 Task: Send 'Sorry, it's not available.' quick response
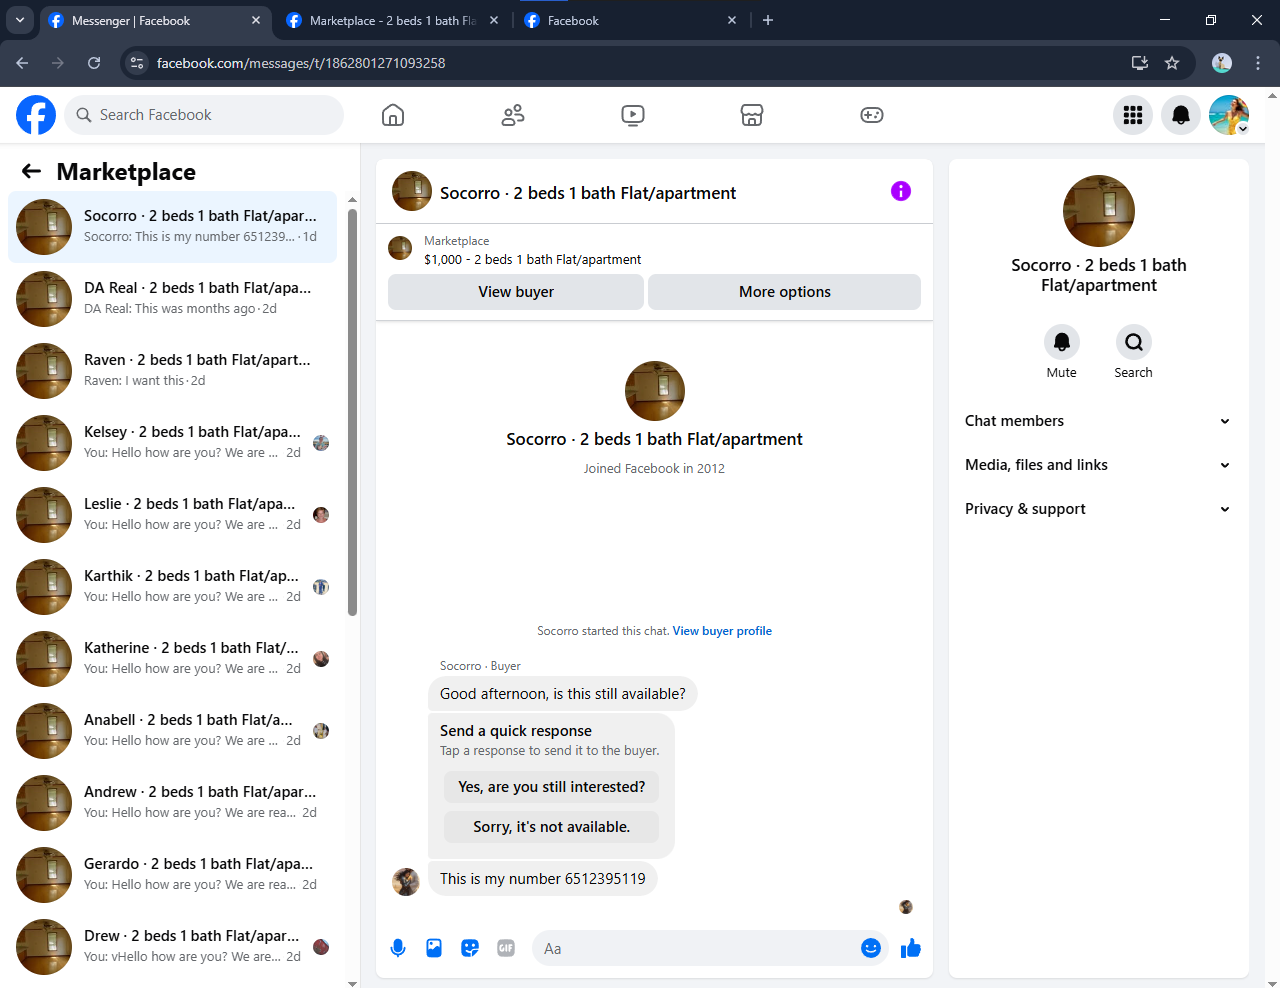point(551,827)
